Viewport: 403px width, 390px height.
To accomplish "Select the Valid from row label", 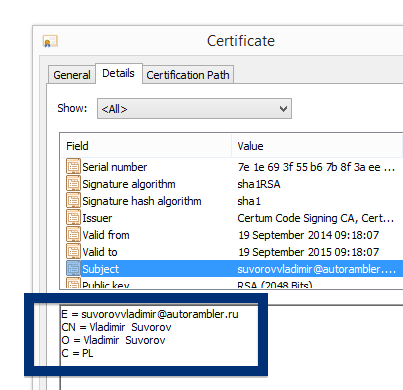I will pos(106,235).
